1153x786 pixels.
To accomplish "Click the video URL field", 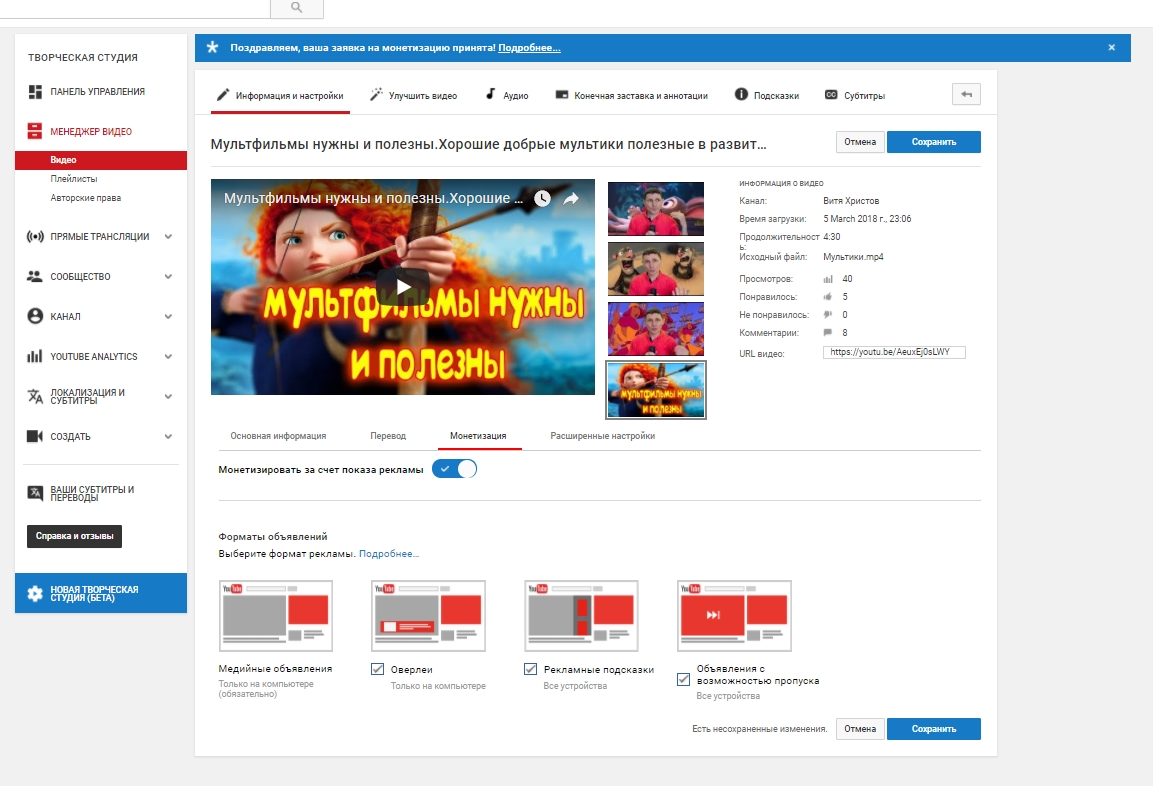I will 894,352.
